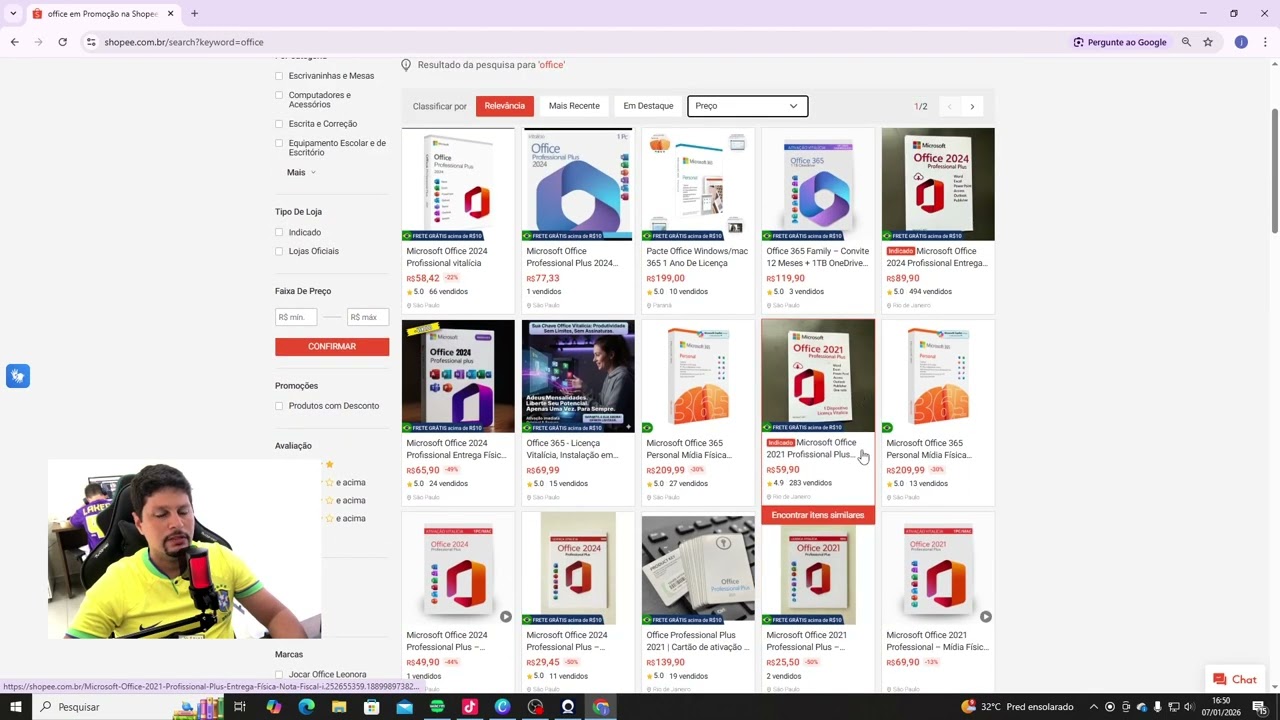Bookmark this page with the star icon
This screenshot has width=1280, height=720.
click(x=1208, y=42)
